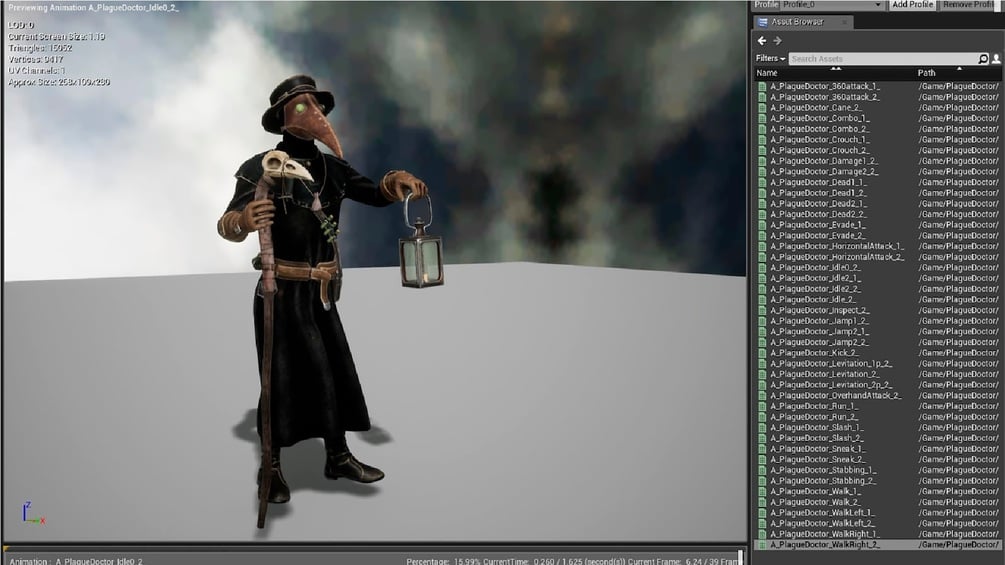Click the magnifier search icon
1005x565 pixels.
click(x=983, y=59)
